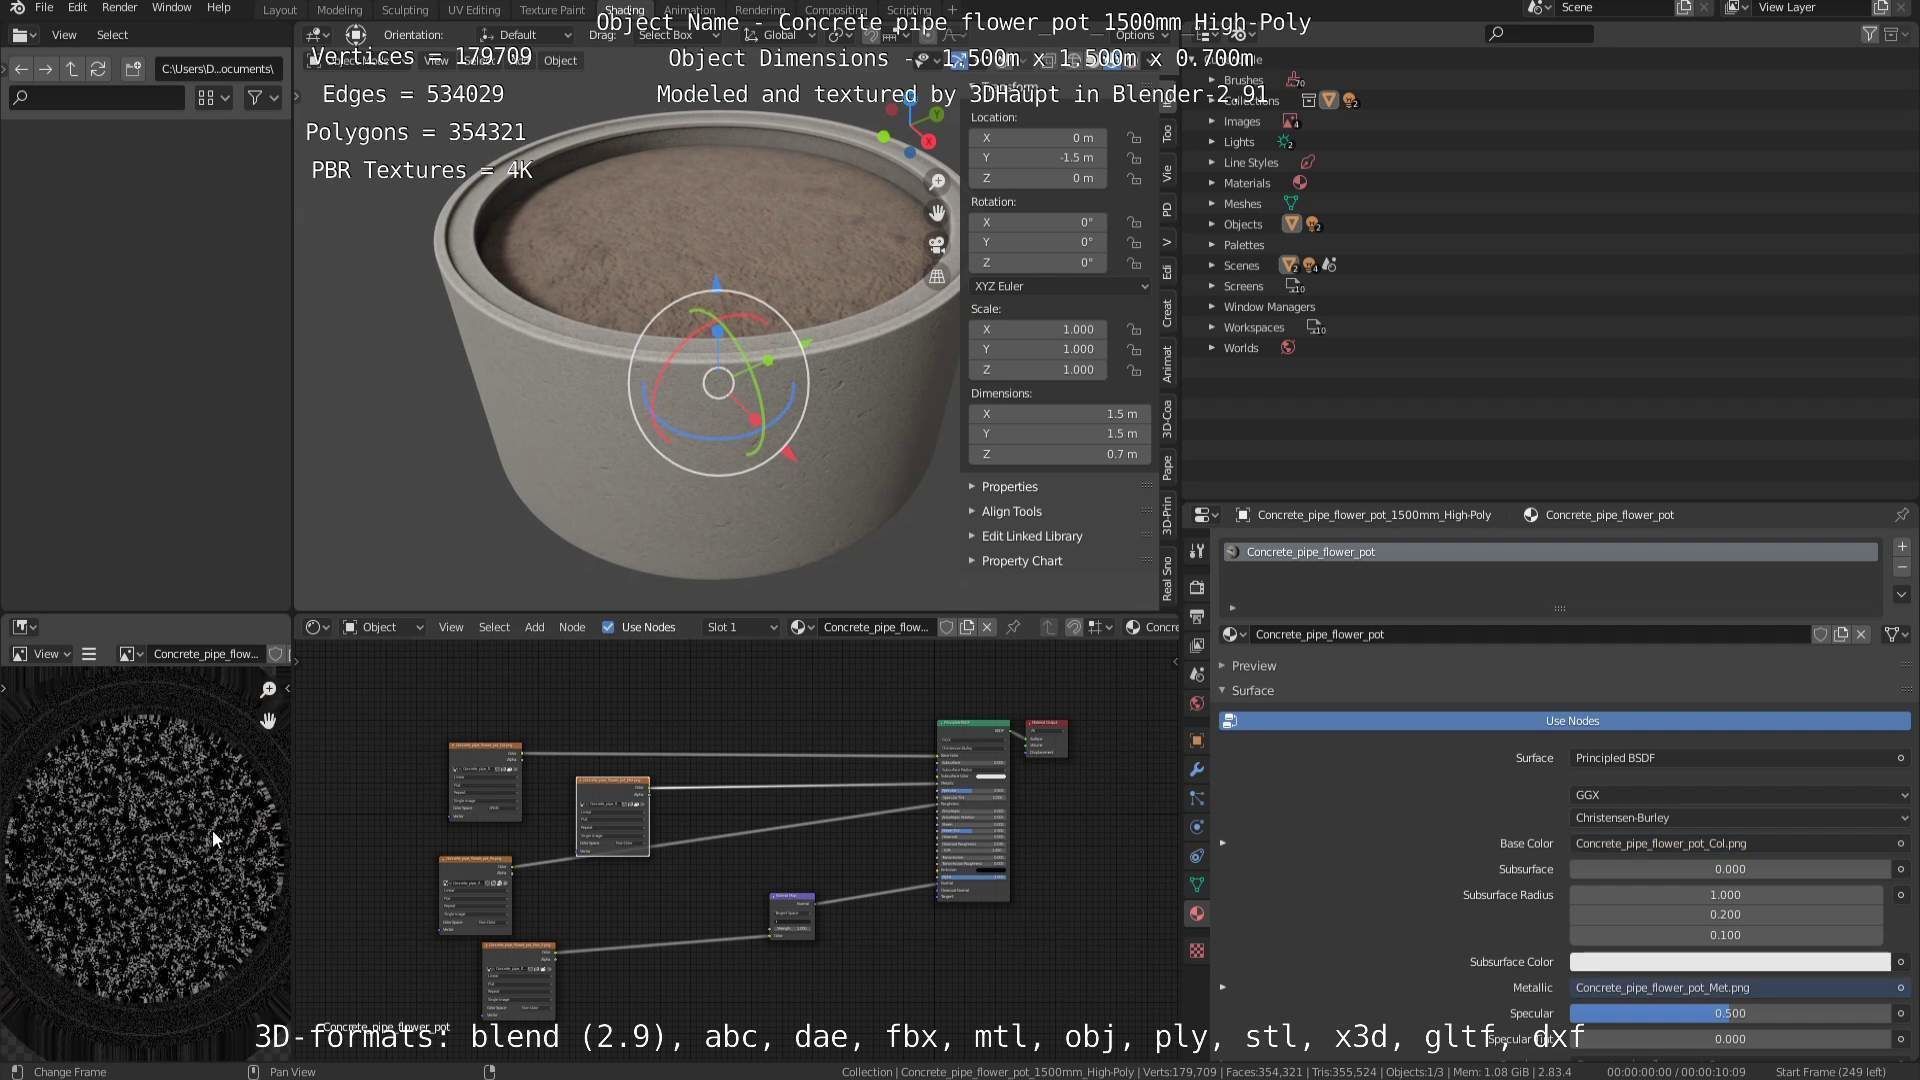Open the Object Constraints tab
This screenshot has height=1080, width=1920.
pyautogui.click(x=1197, y=856)
